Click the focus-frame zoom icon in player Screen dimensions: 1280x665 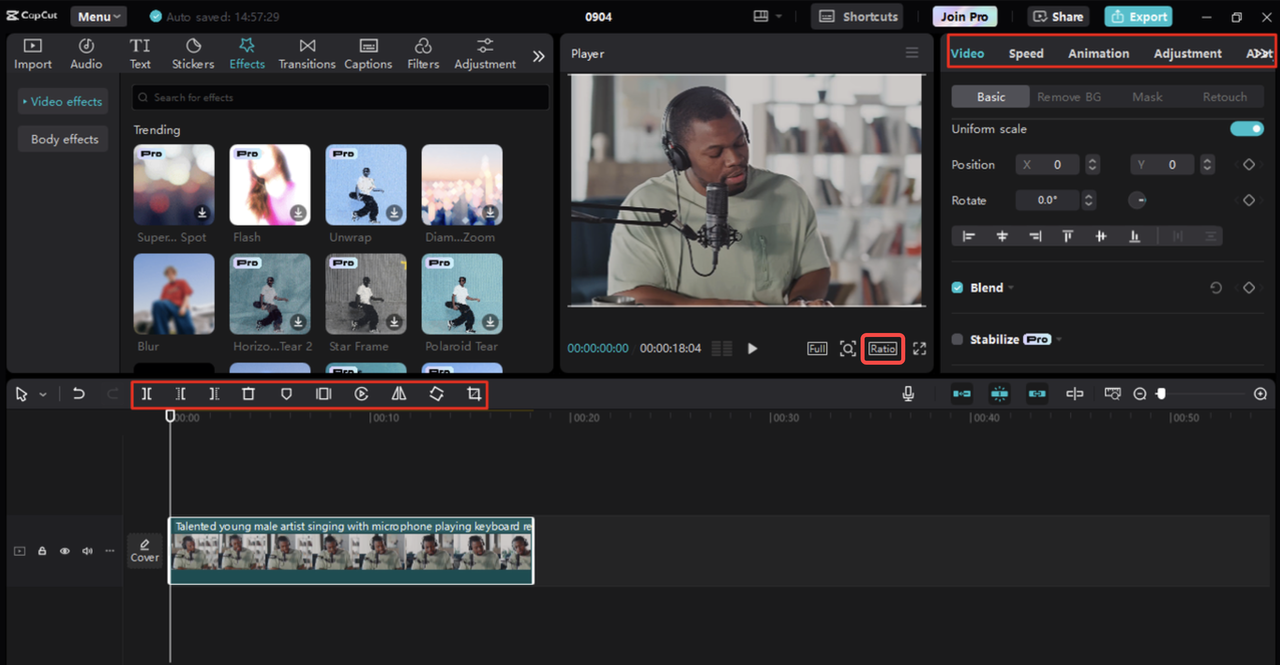848,348
